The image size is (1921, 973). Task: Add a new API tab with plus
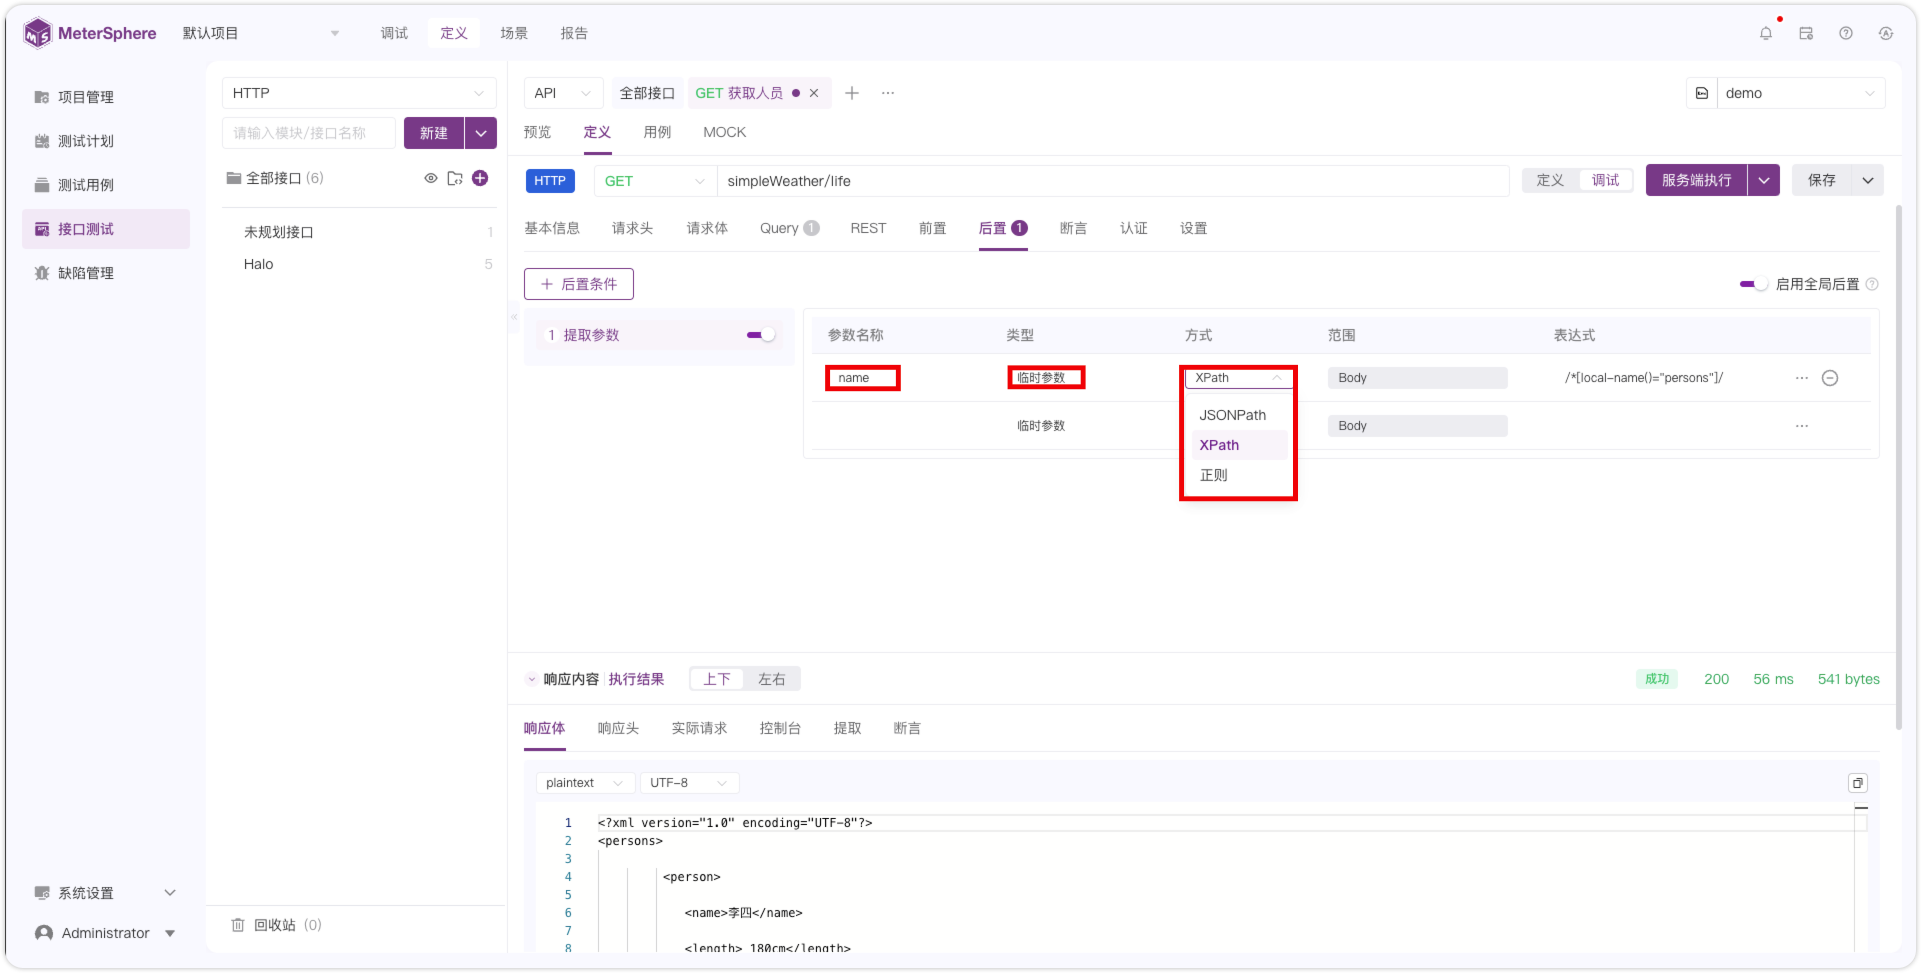click(852, 93)
